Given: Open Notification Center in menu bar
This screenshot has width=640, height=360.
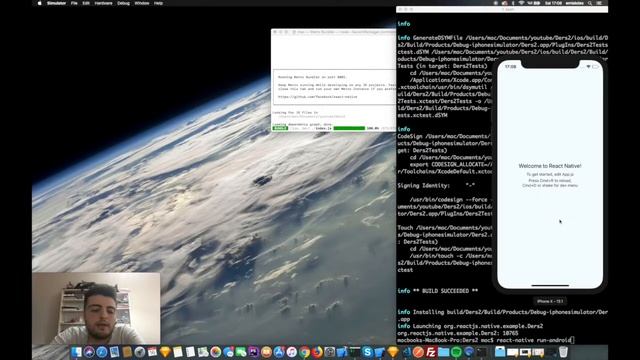Looking at the screenshot, I should pos(599,3).
